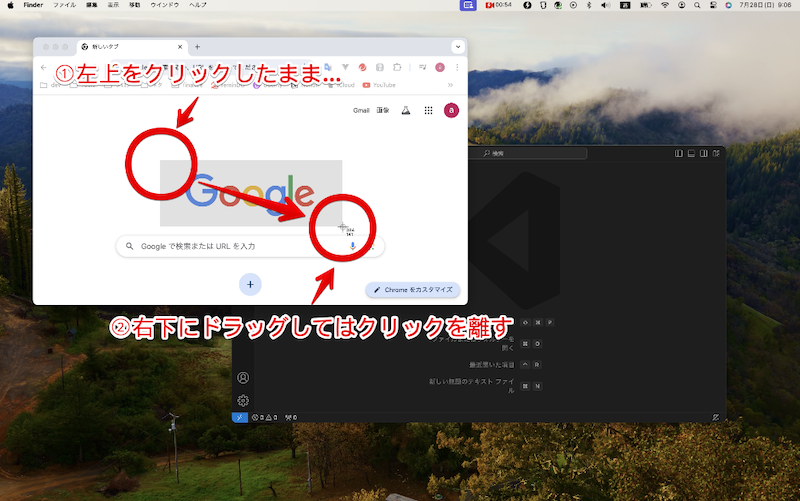Screen dimensions: 800x501
Task: Open the Chrome extensions puzzle icon
Action: (397, 67)
